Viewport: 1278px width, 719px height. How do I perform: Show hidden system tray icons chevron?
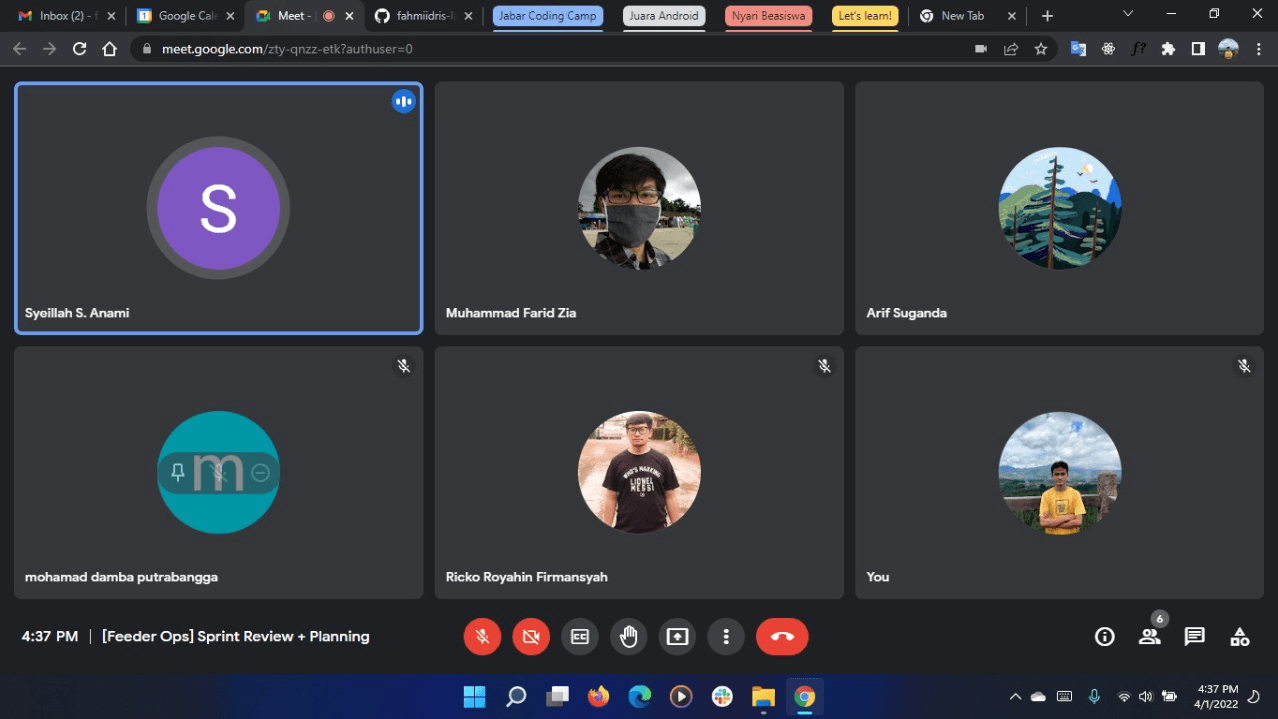pos(1015,696)
